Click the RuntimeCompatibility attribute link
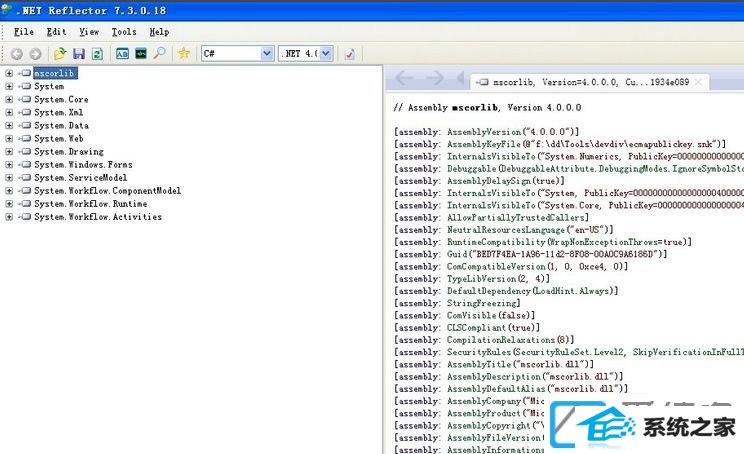This screenshot has height=454, width=744. click(496, 242)
